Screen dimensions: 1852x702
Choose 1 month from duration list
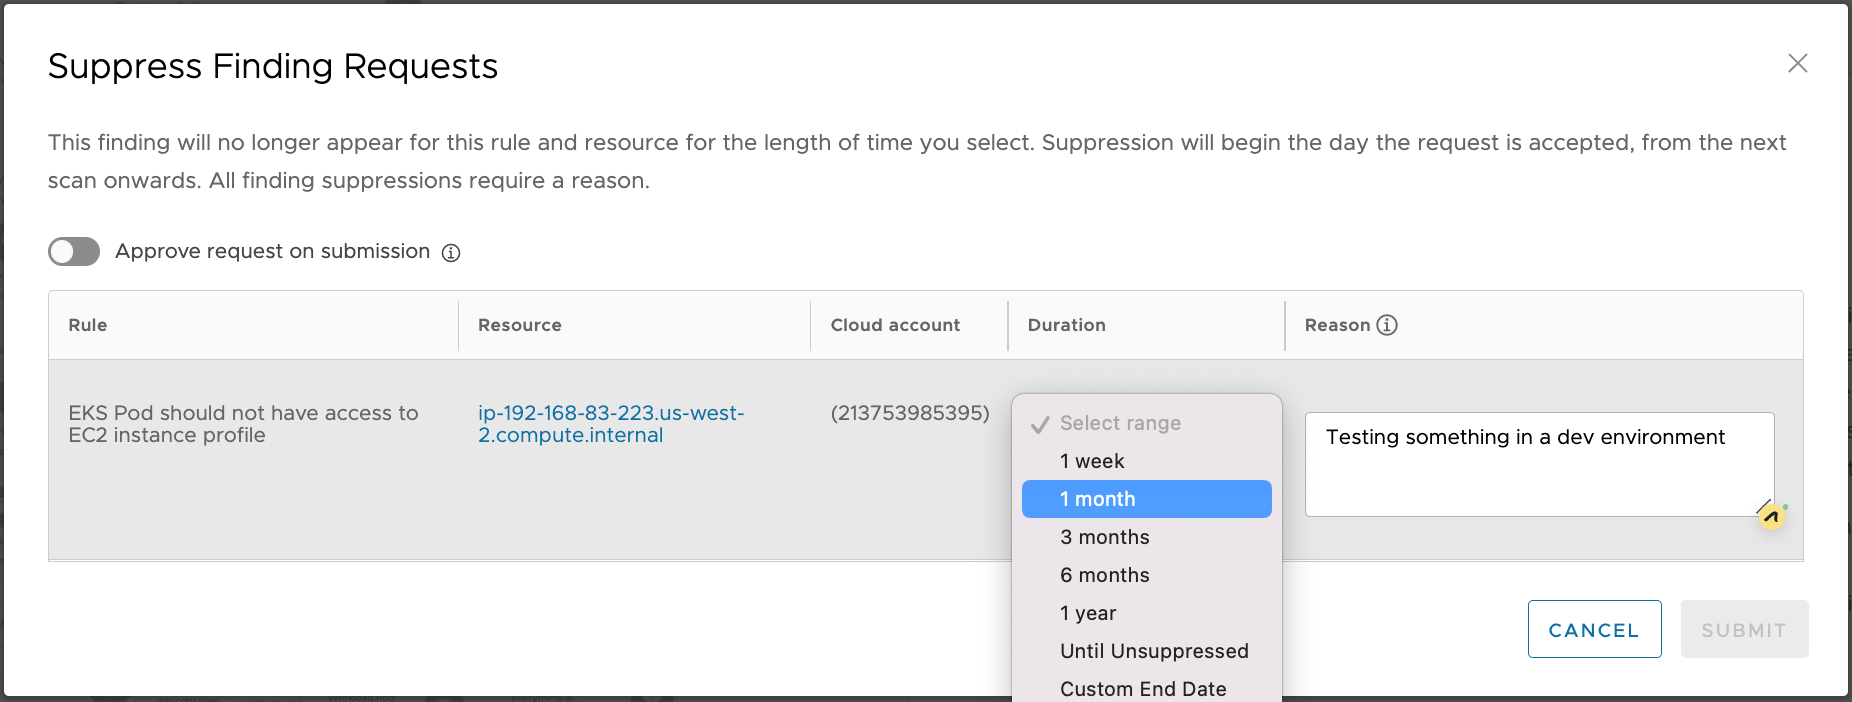coord(1098,499)
